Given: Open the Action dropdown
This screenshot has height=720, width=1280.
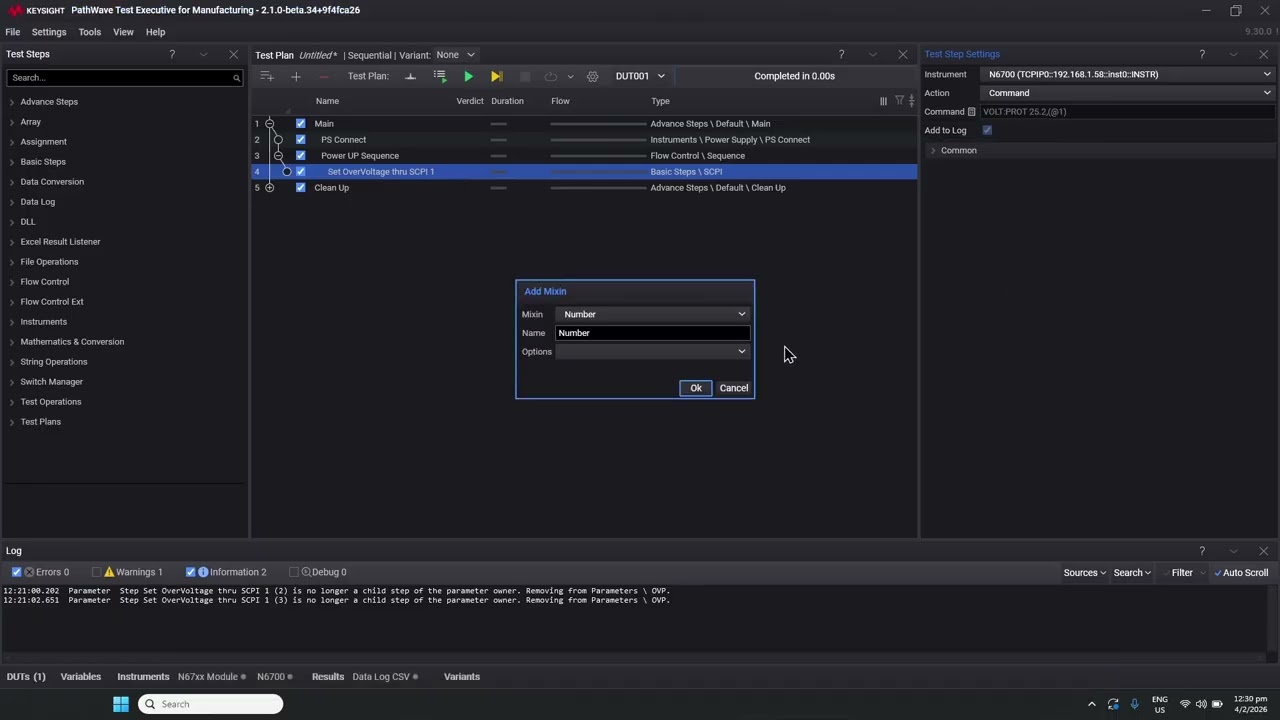Looking at the screenshot, I should (x=1128, y=93).
